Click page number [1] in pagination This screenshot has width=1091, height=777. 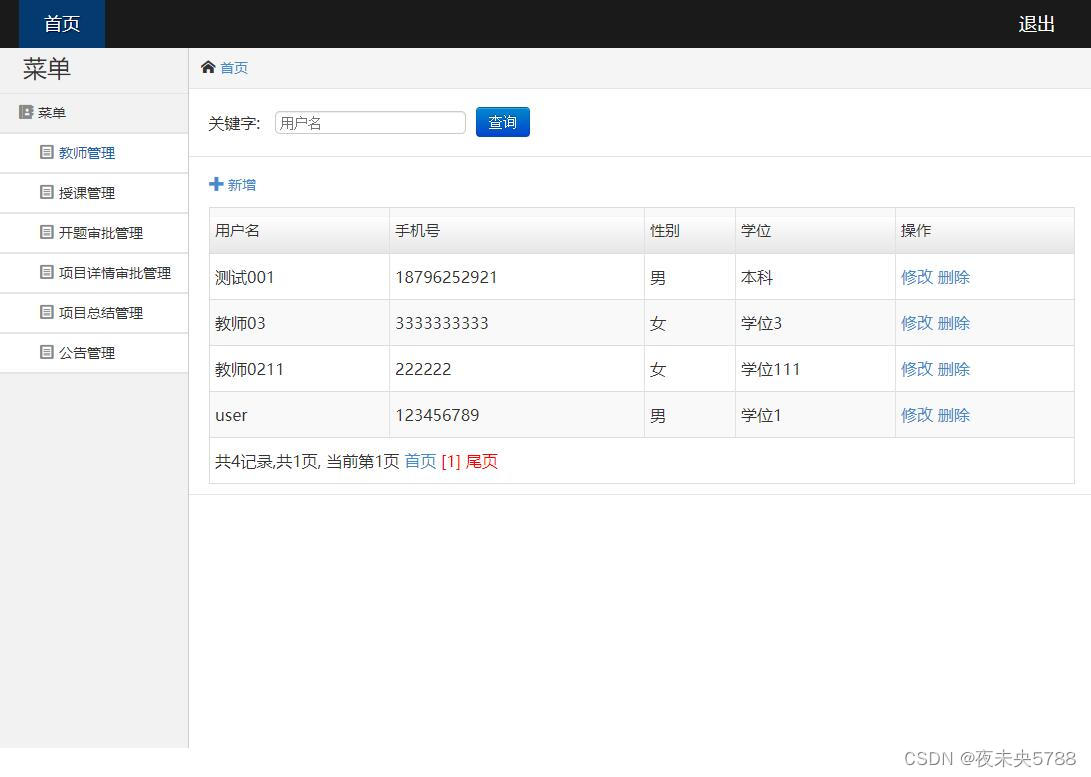451,461
